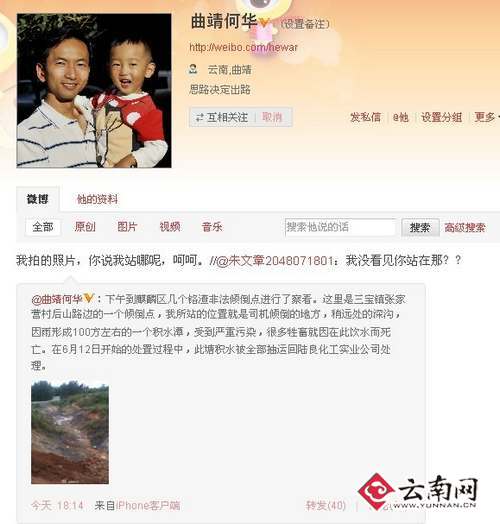Switch to the 他的资料 tab
The width and height of the screenshot is (500, 524).
pos(97,199)
